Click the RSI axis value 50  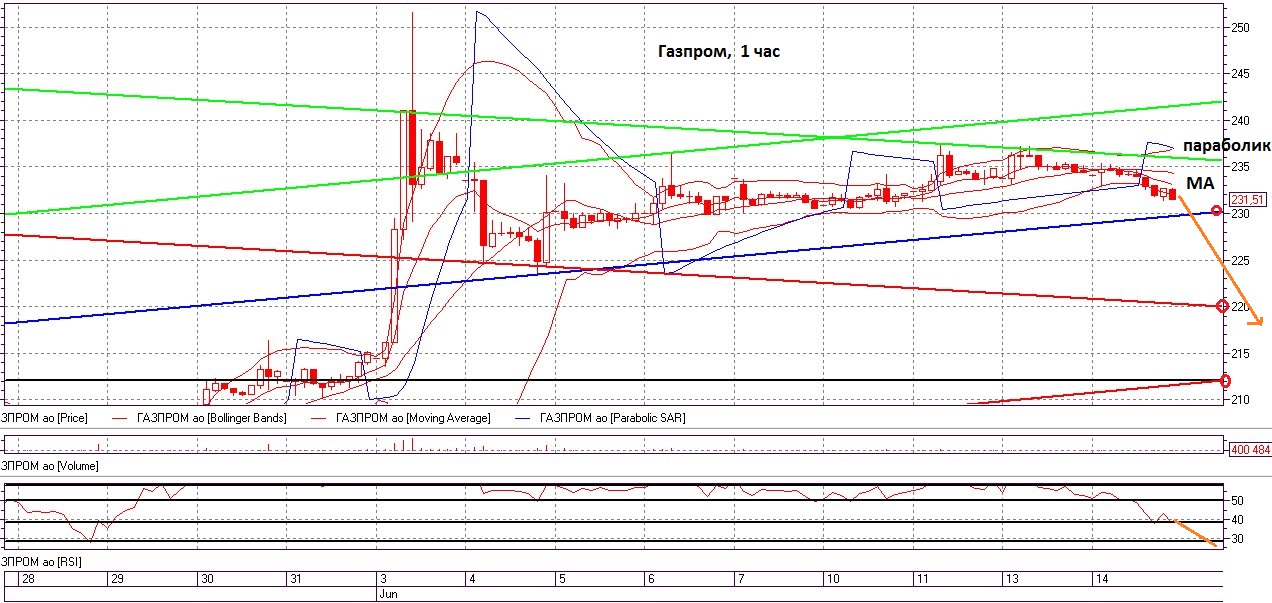pyautogui.click(x=1237, y=500)
